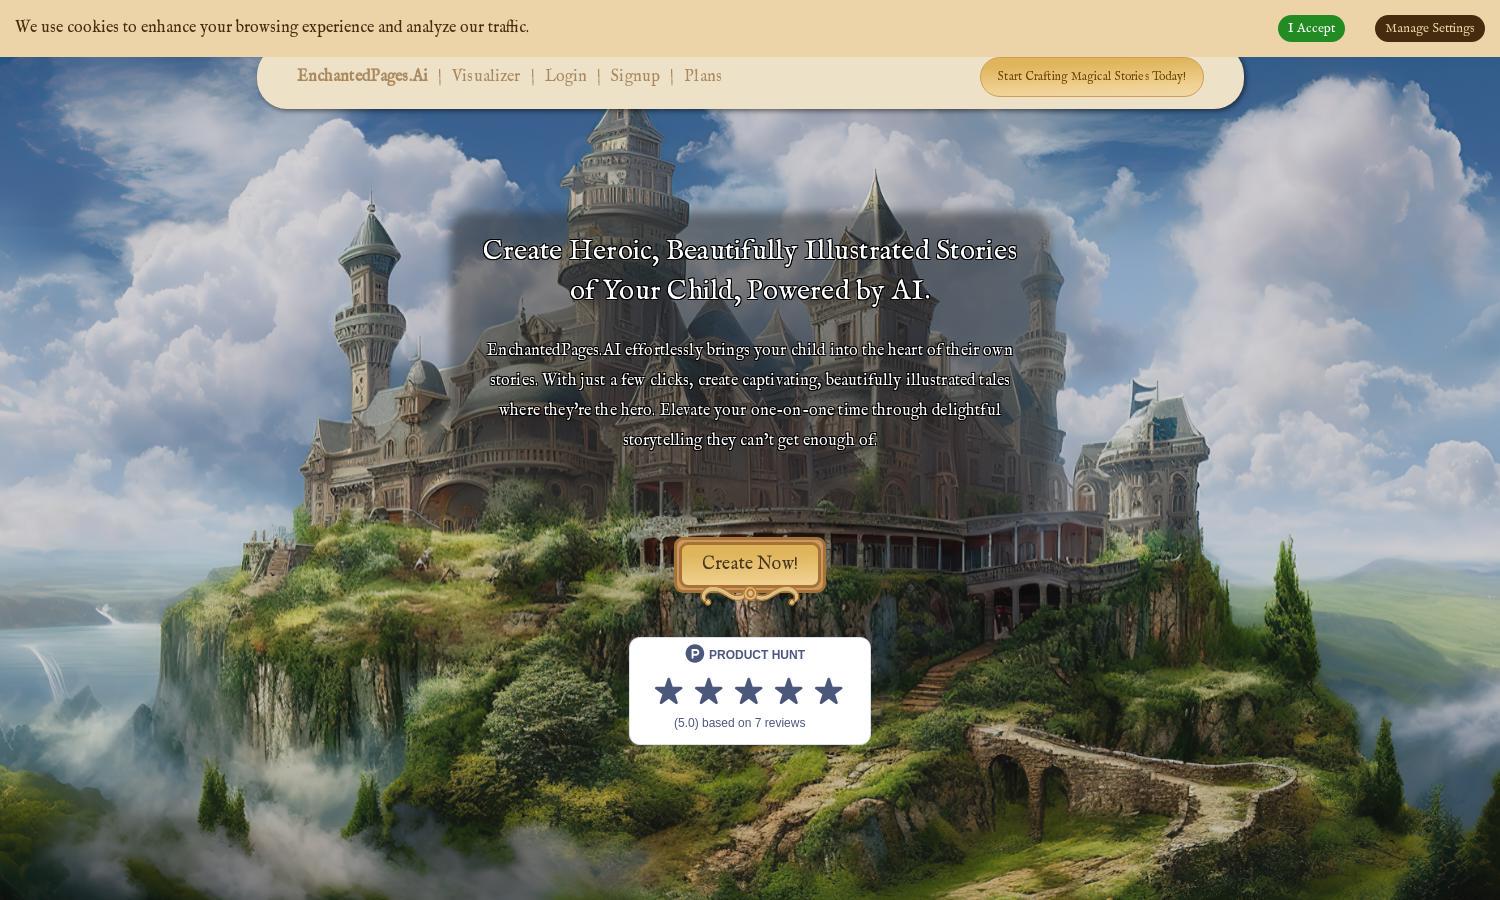Click the fifth rating star
Image resolution: width=1500 pixels, height=900 pixels.
[x=829, y=691]
